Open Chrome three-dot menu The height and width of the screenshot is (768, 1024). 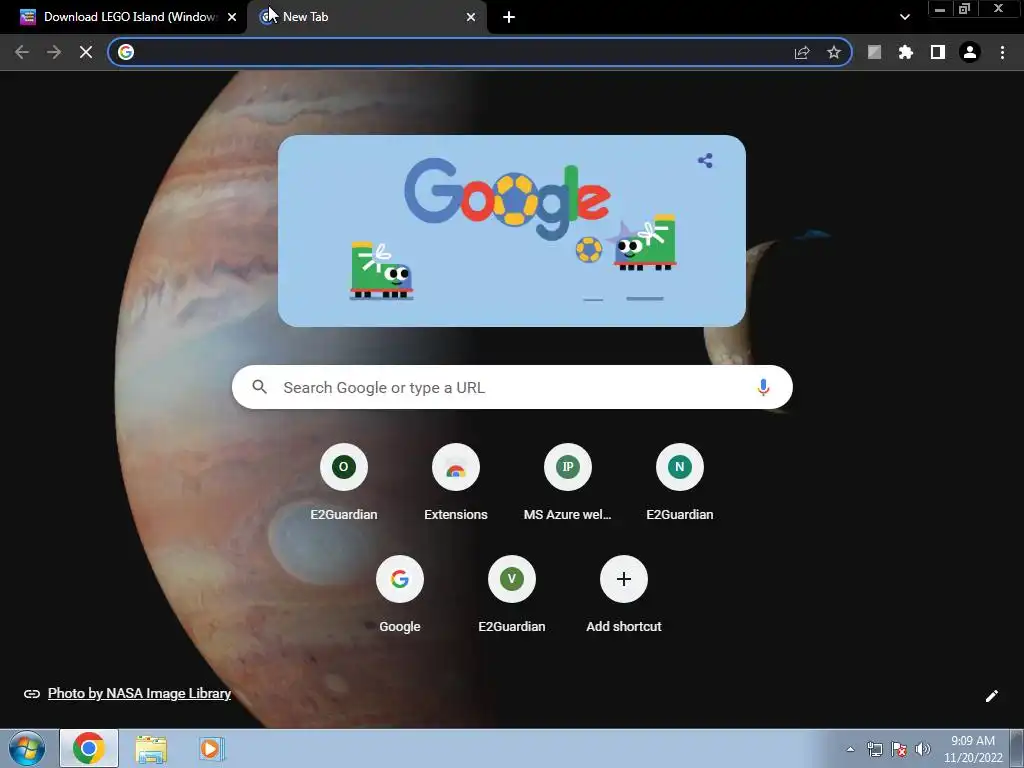1002,52
